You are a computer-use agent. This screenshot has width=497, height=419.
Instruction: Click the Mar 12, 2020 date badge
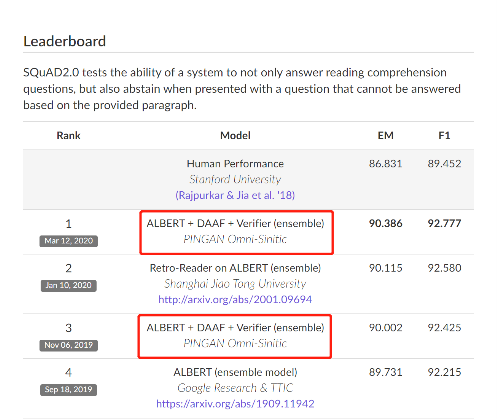(x=69, y=241)
